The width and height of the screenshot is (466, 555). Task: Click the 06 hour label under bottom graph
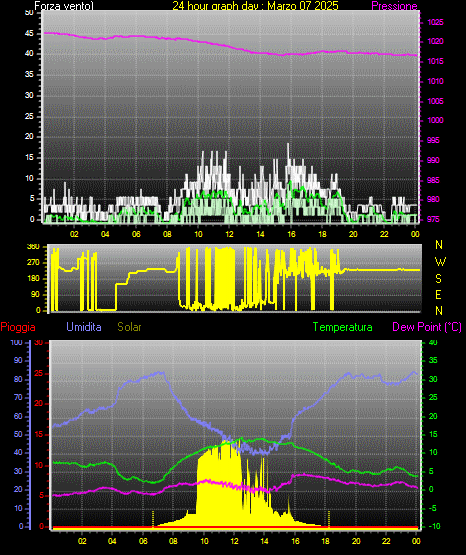pyautogui.click(x=143, y=541)
